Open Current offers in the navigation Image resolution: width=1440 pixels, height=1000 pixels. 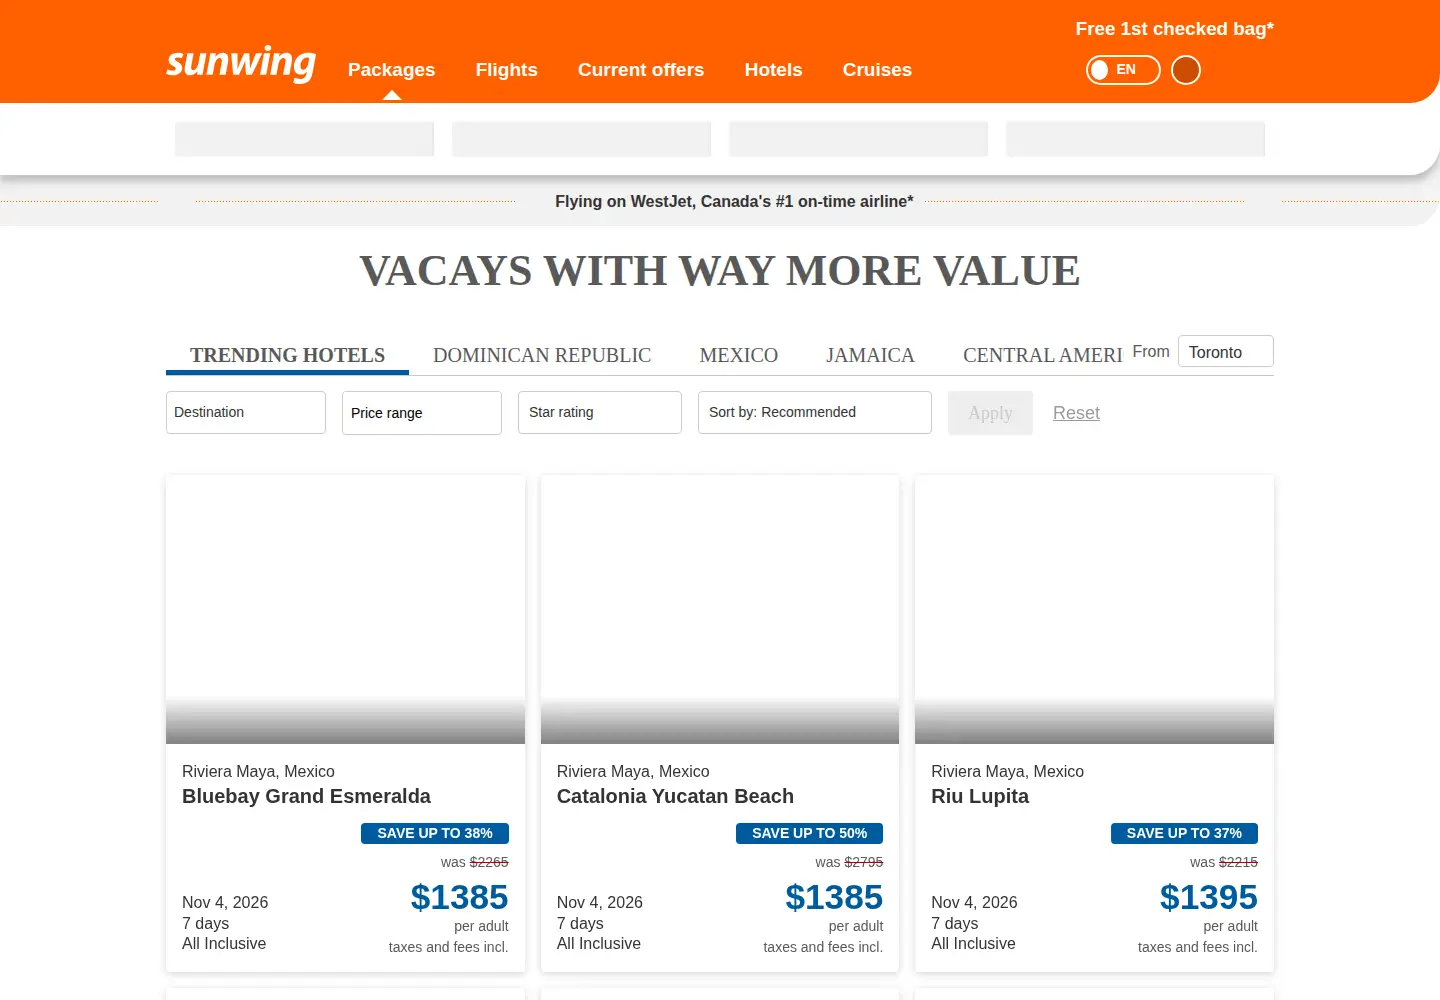click(x=641, y=70)
